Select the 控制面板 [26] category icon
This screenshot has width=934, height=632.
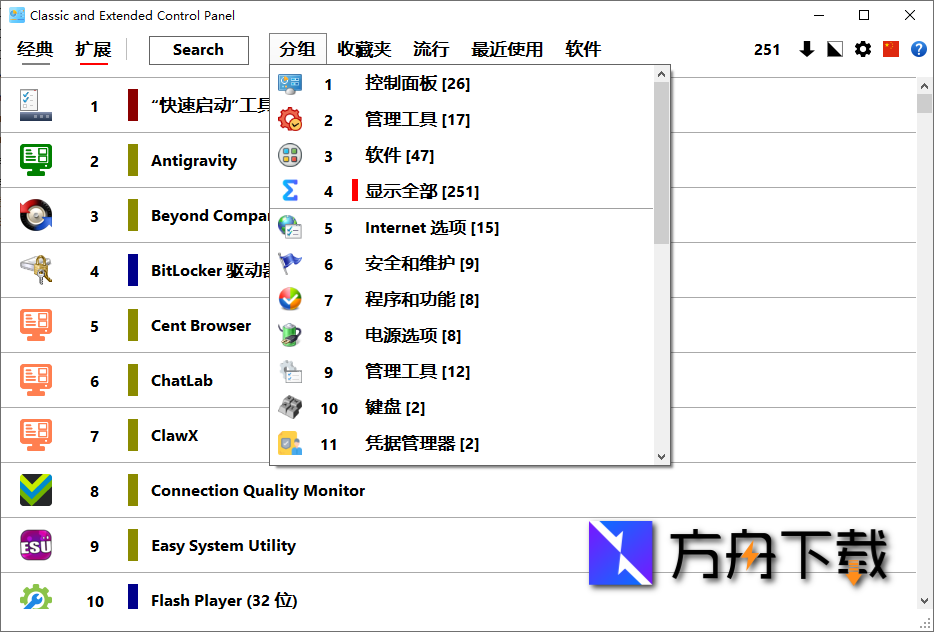point(289,84)
